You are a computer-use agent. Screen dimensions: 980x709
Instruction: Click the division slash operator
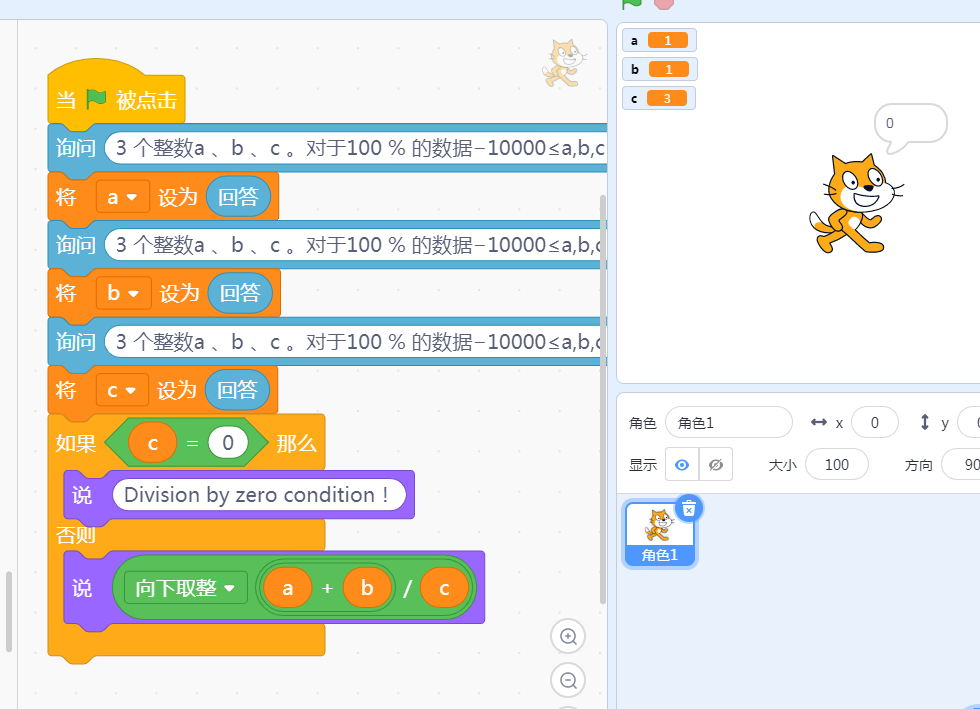408,588
